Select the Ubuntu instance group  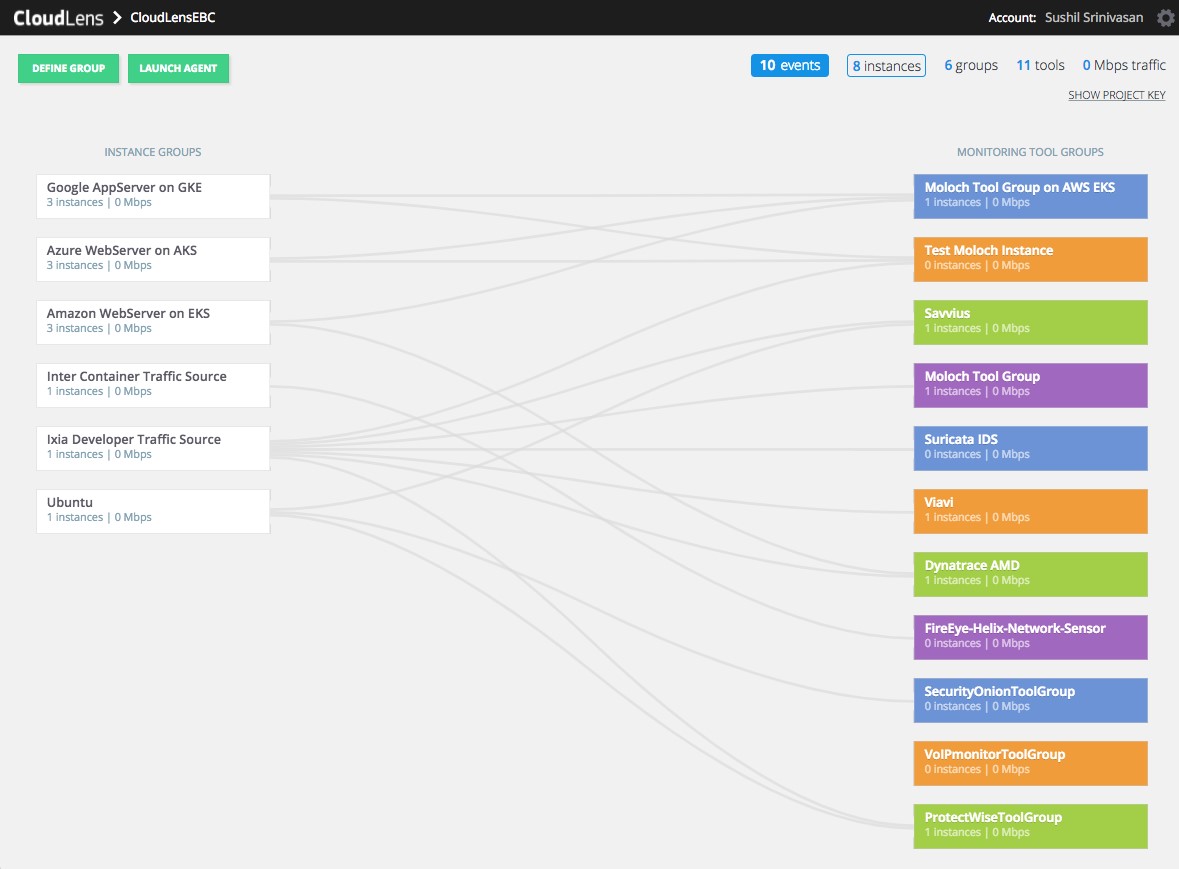[152, 510]
